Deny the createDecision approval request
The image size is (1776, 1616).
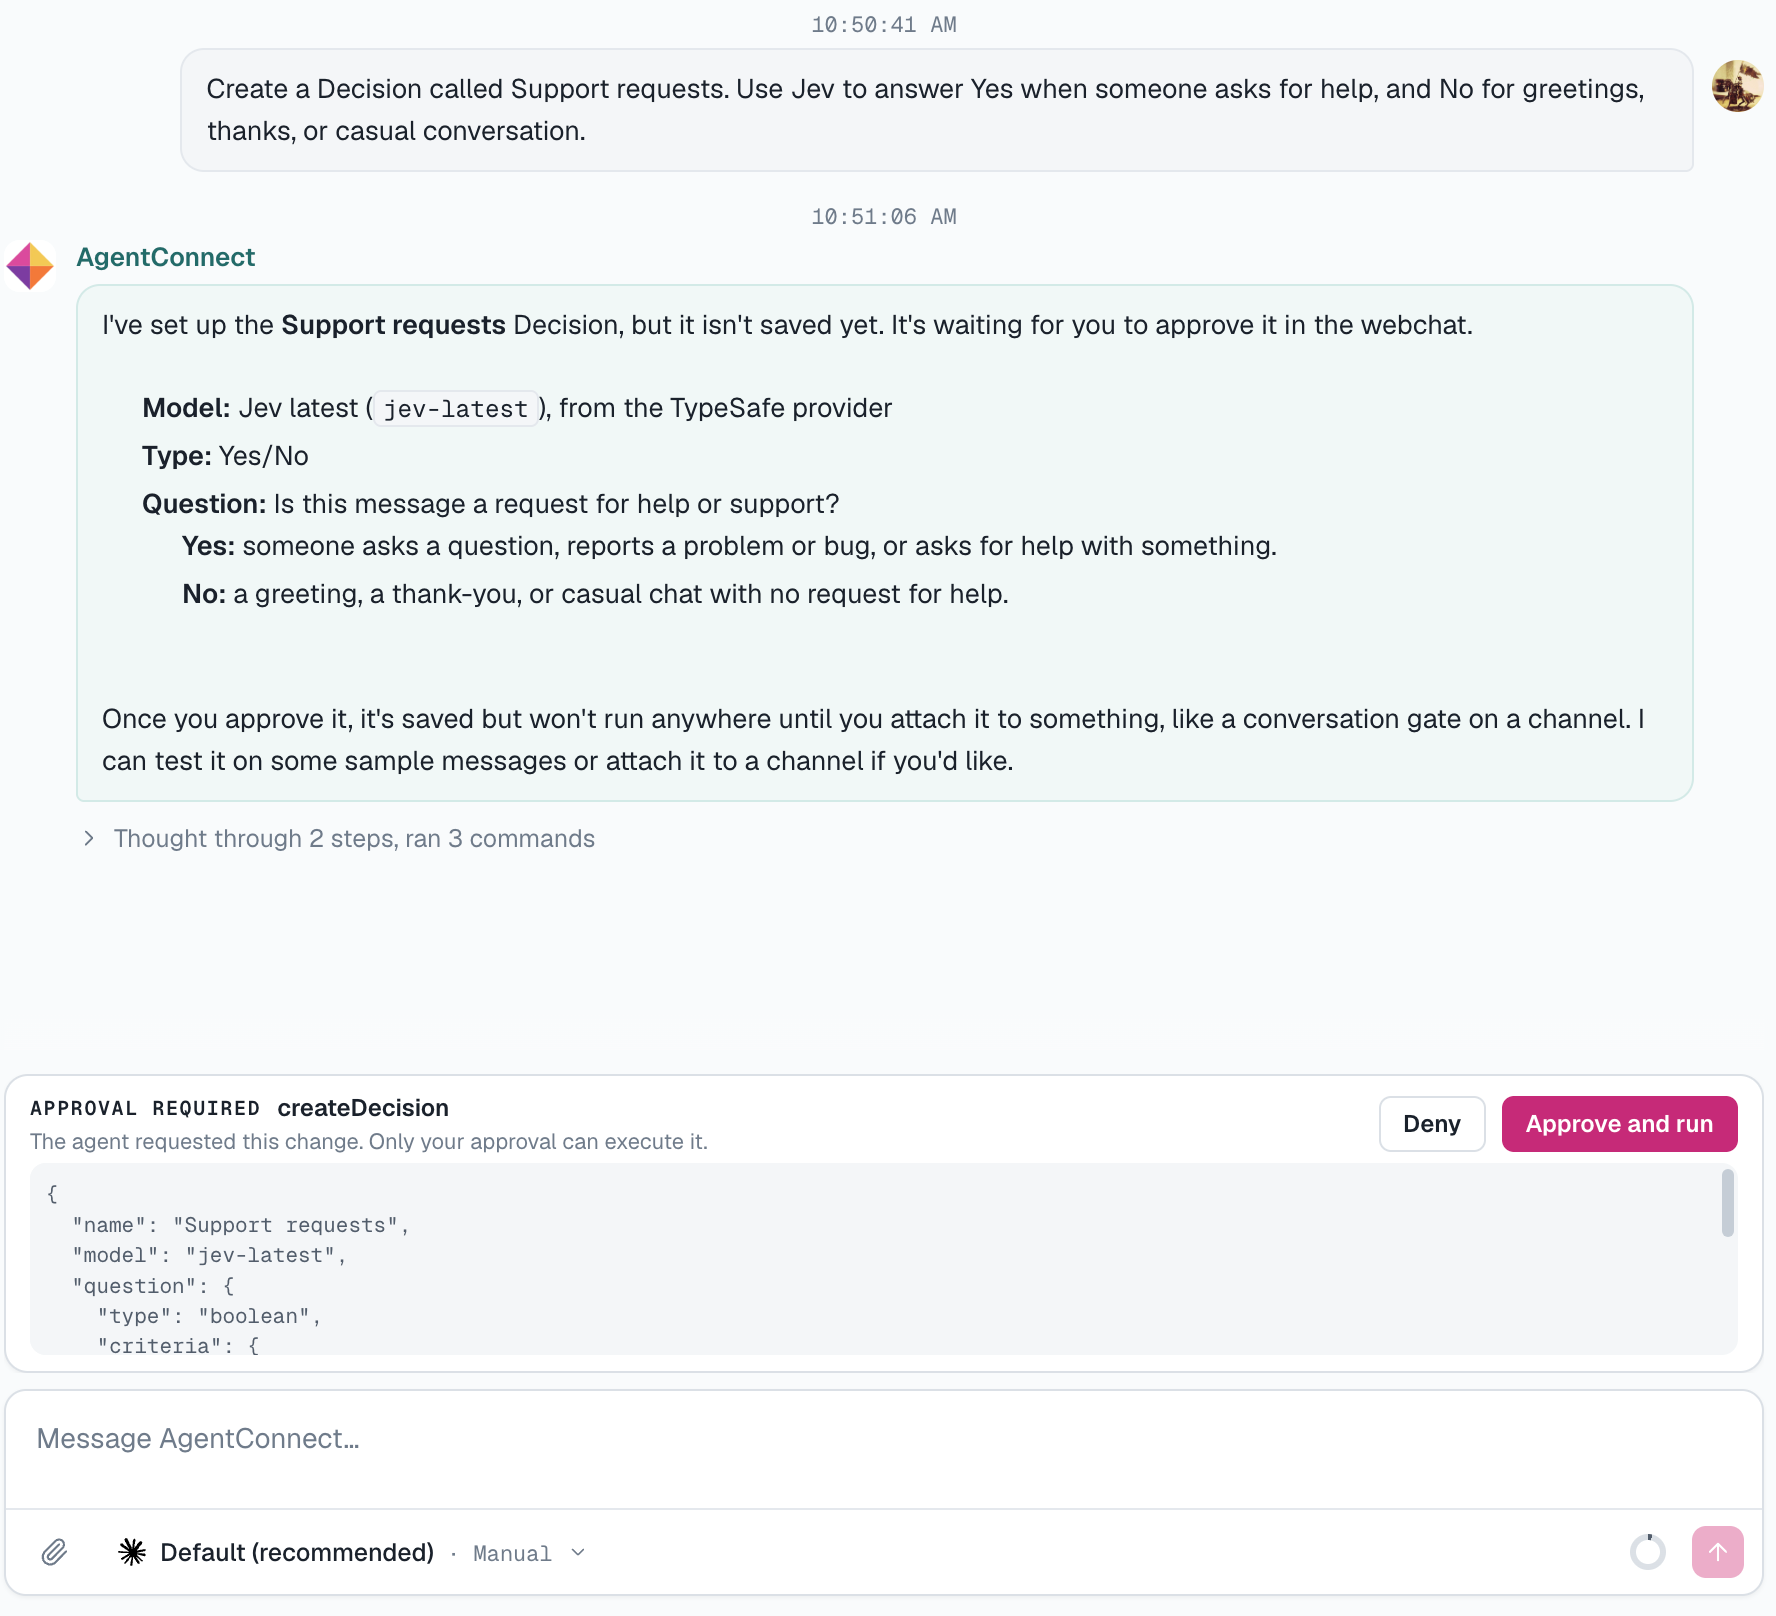point(1431,1124)
